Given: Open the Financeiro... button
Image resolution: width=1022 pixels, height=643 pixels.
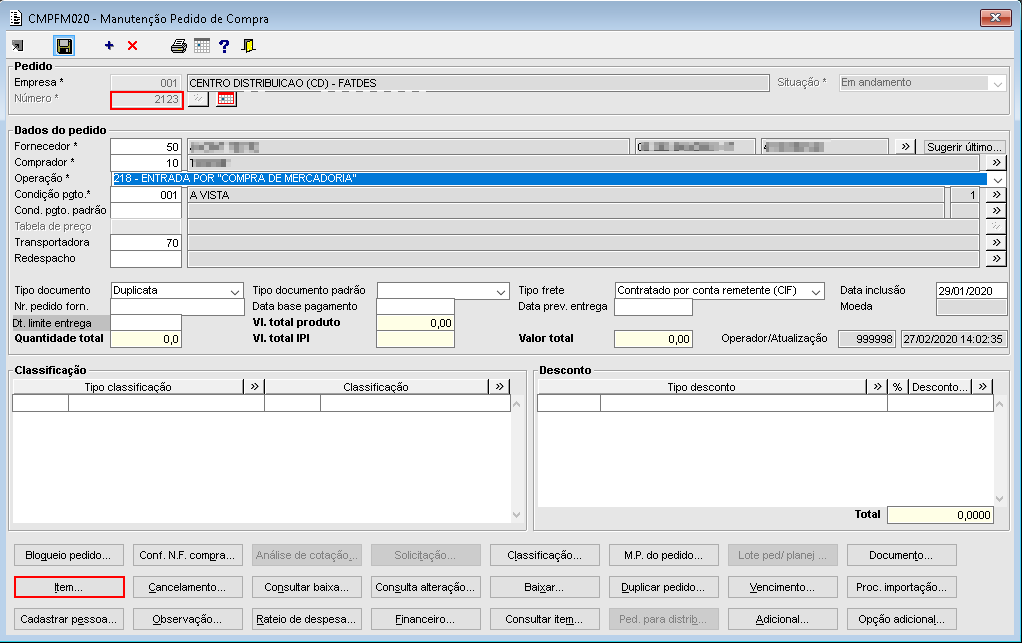Looking at the screenshot, I should pos(426,619).
